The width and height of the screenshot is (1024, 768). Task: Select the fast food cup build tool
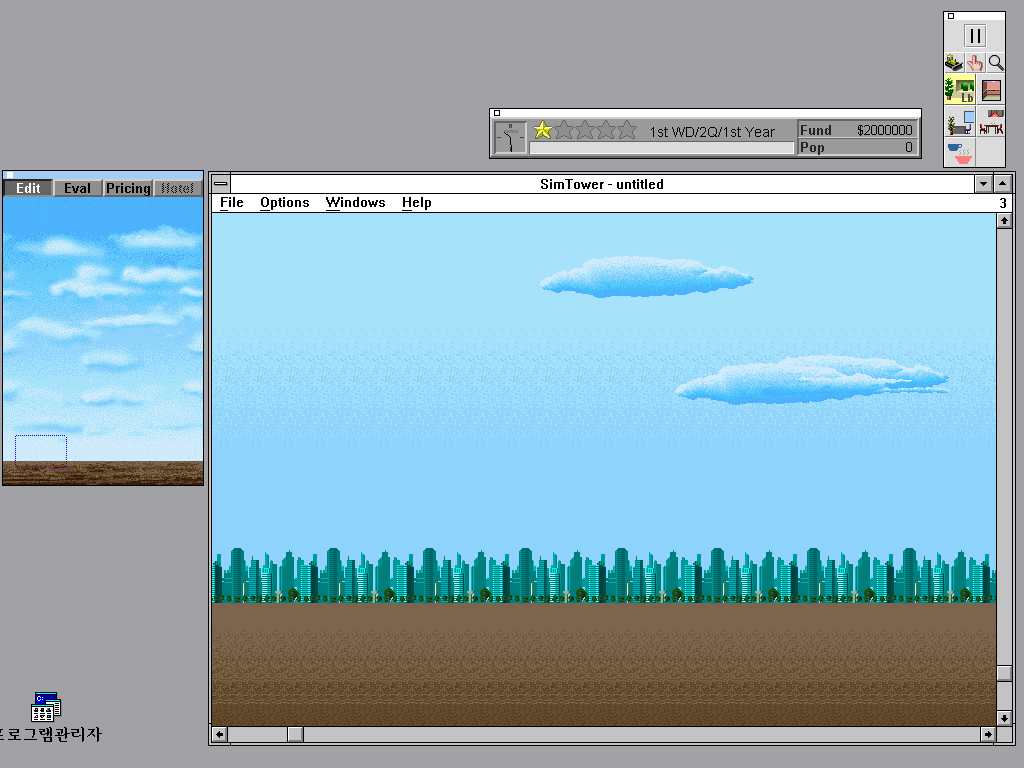pos(960,153)
